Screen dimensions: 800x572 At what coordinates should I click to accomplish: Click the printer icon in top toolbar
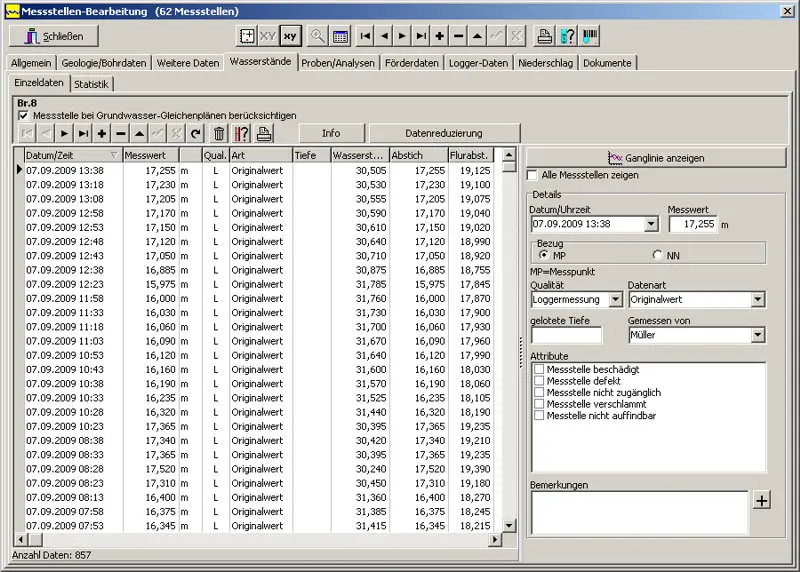[x=544, y=36]
